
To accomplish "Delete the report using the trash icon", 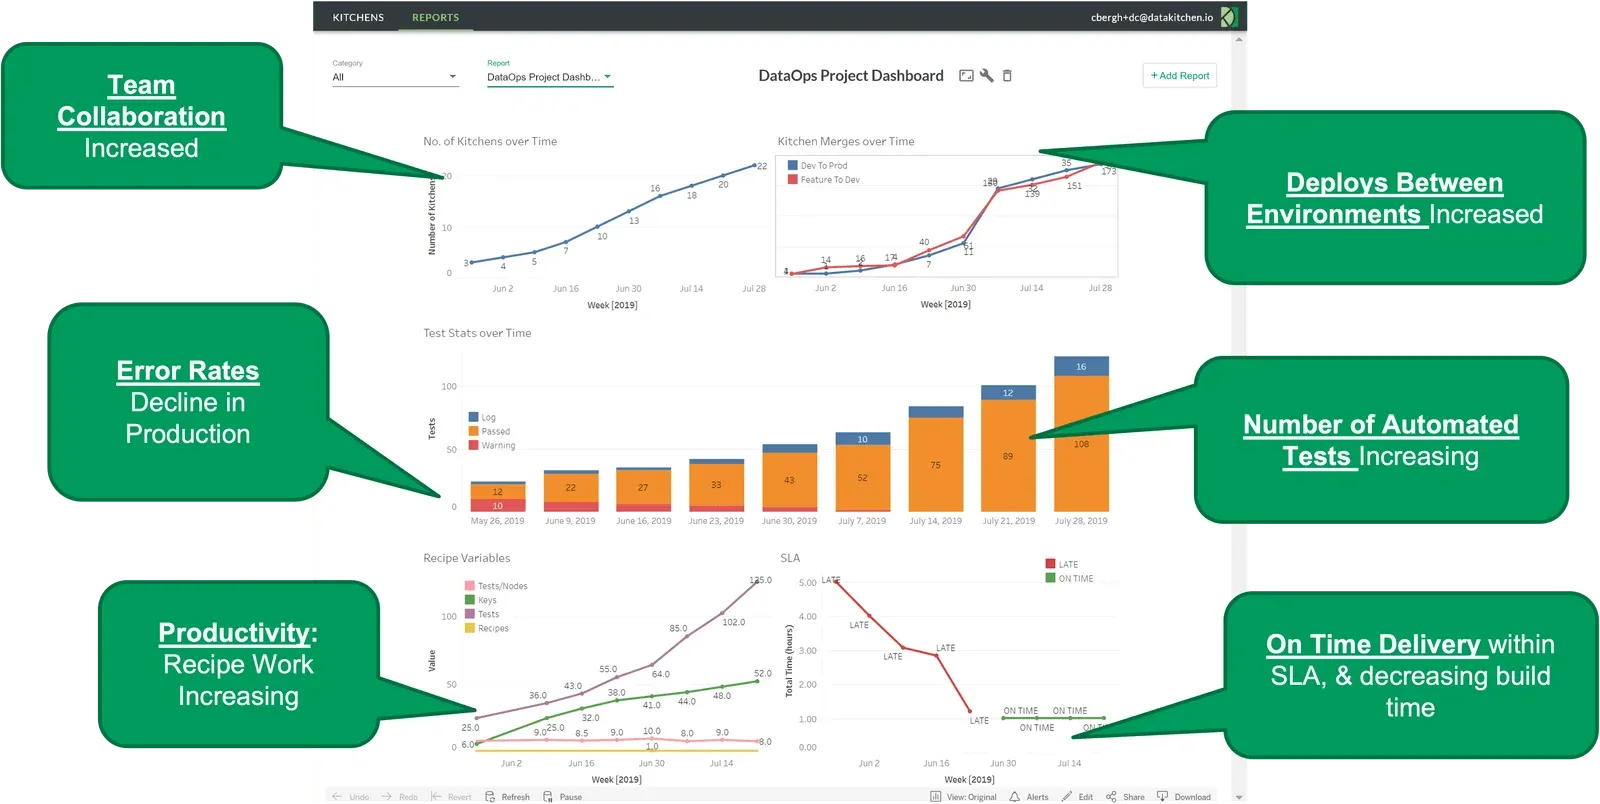I will 1007,76.
